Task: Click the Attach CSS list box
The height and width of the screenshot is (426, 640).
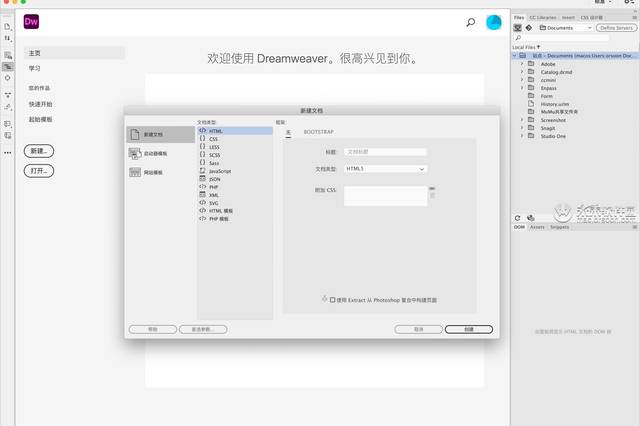Action: 385,196
